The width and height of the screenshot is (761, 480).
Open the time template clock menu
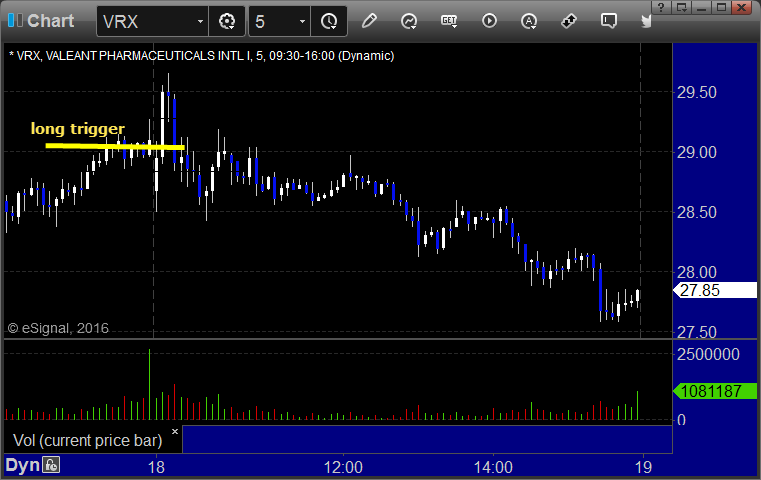pos(329,22)
